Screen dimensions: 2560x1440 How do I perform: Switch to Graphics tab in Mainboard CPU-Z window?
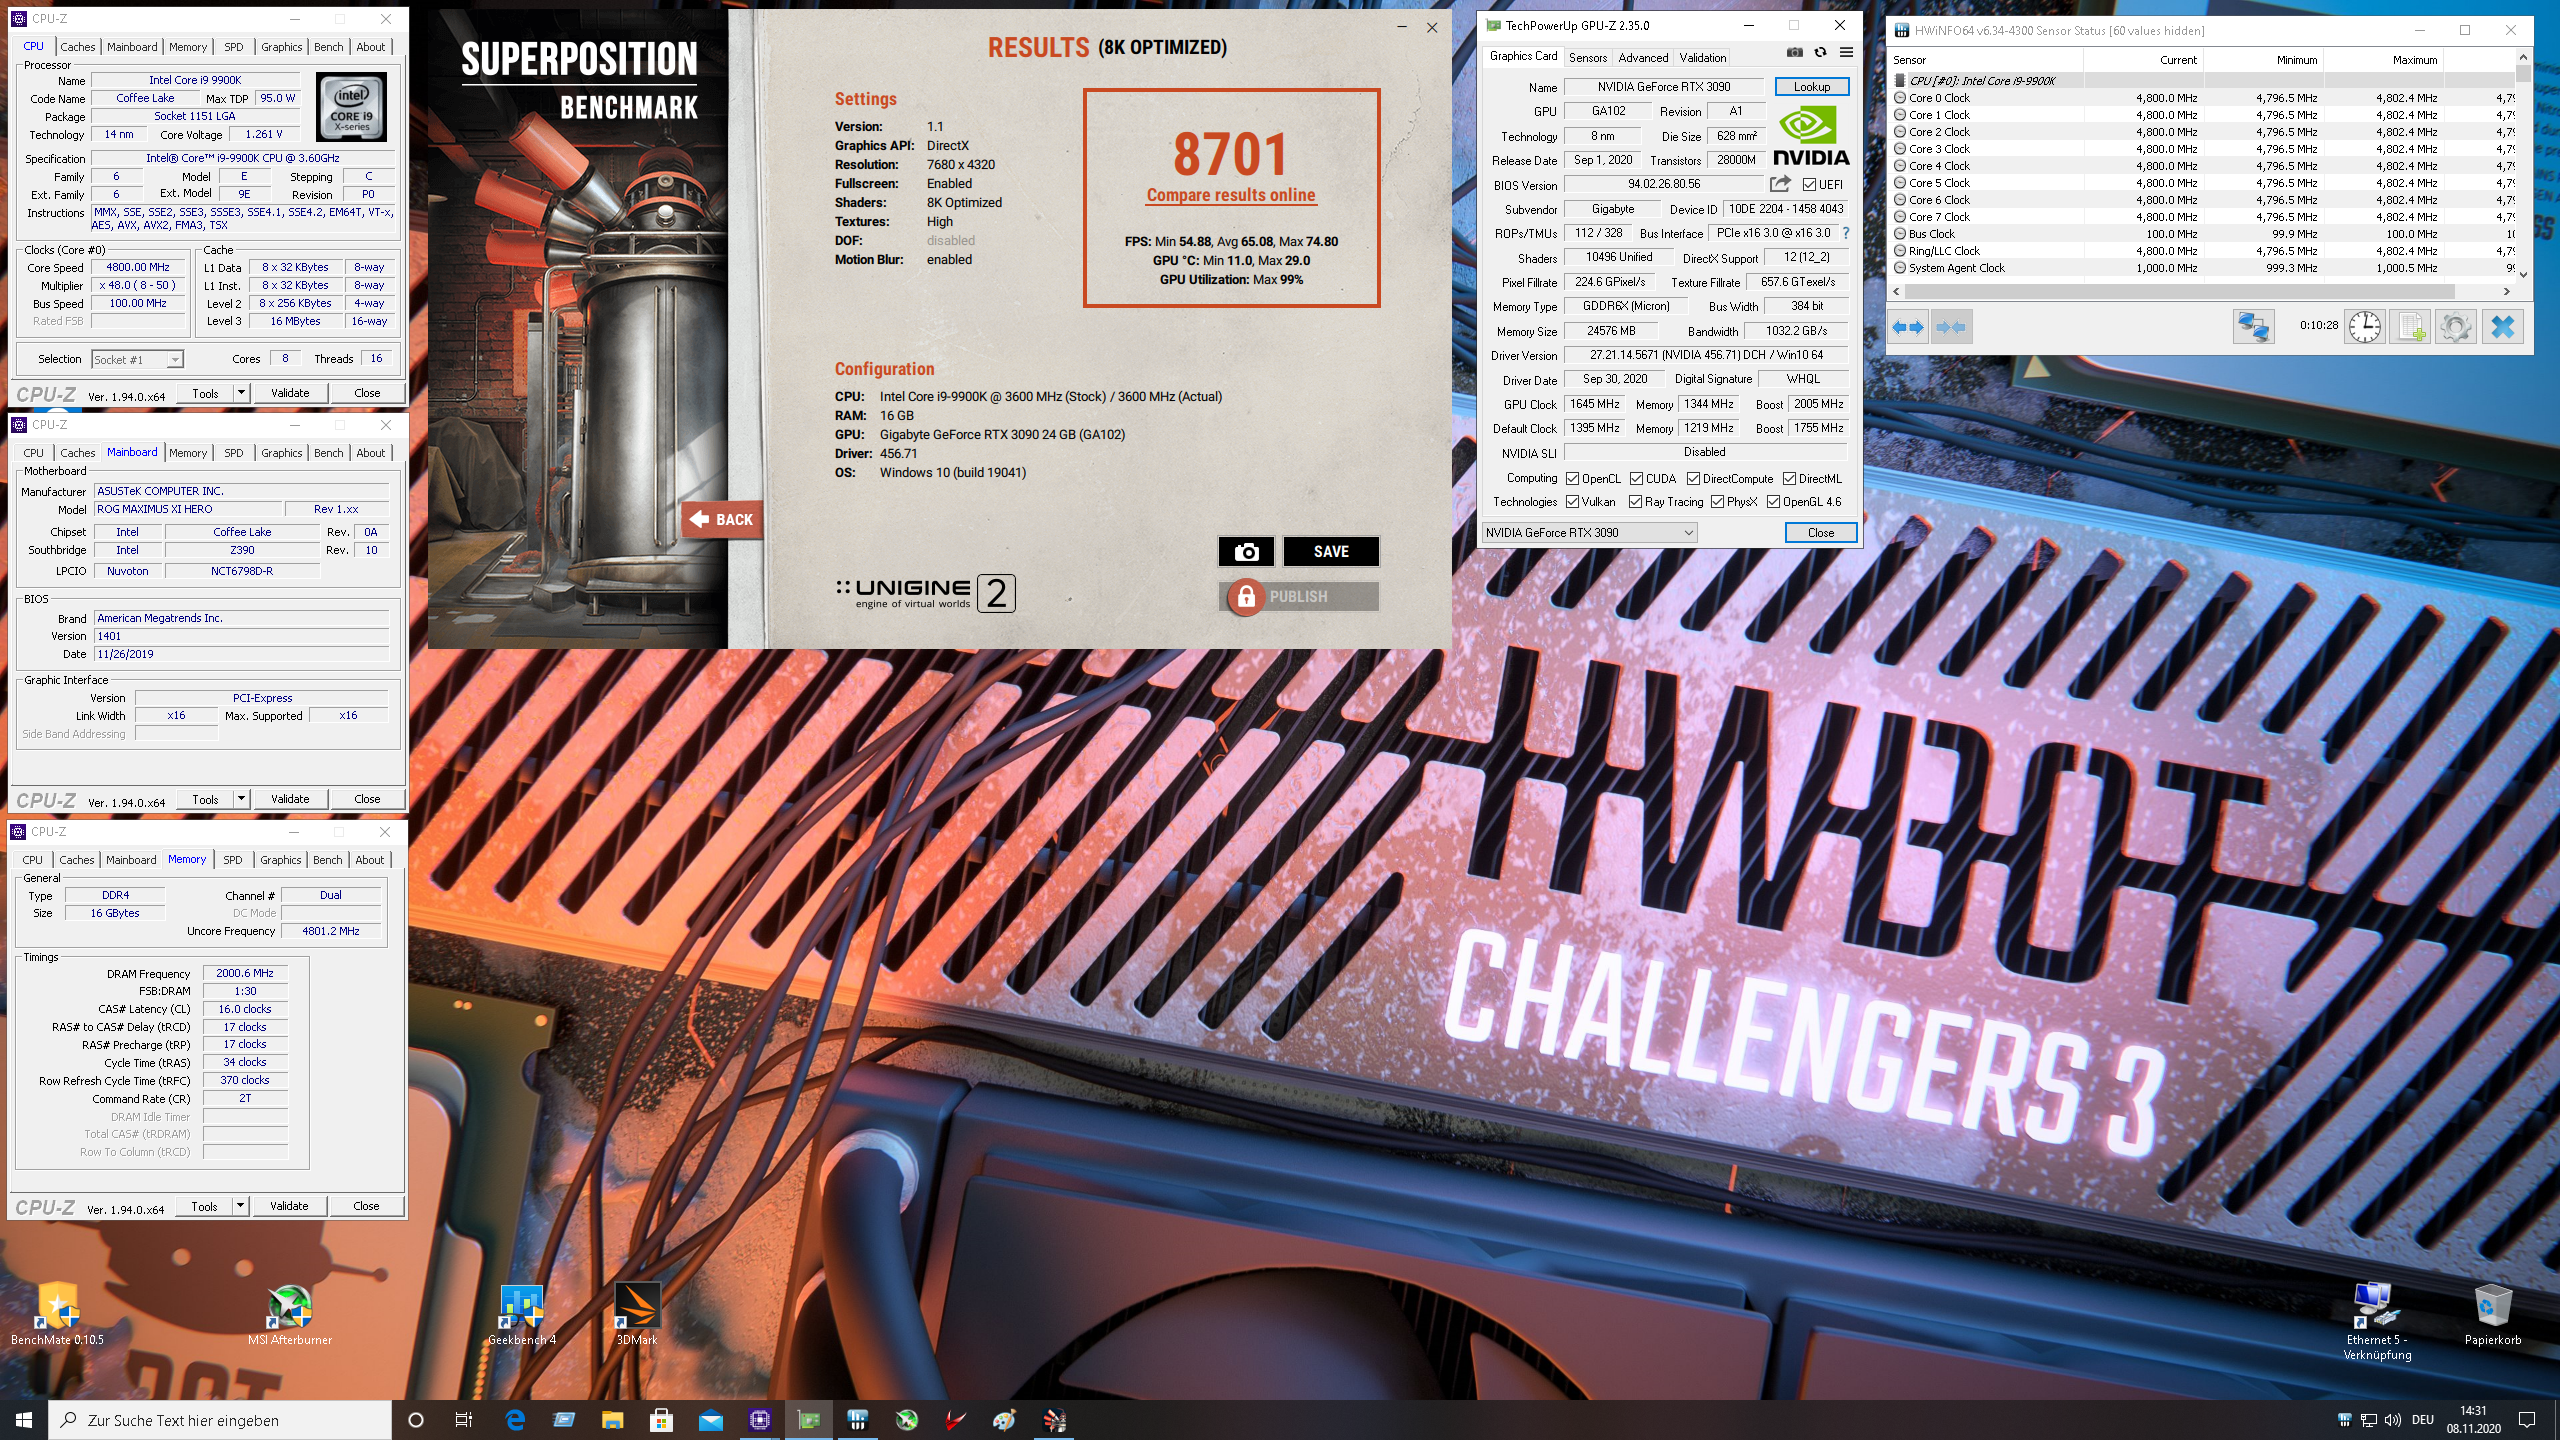coord(281,453)
